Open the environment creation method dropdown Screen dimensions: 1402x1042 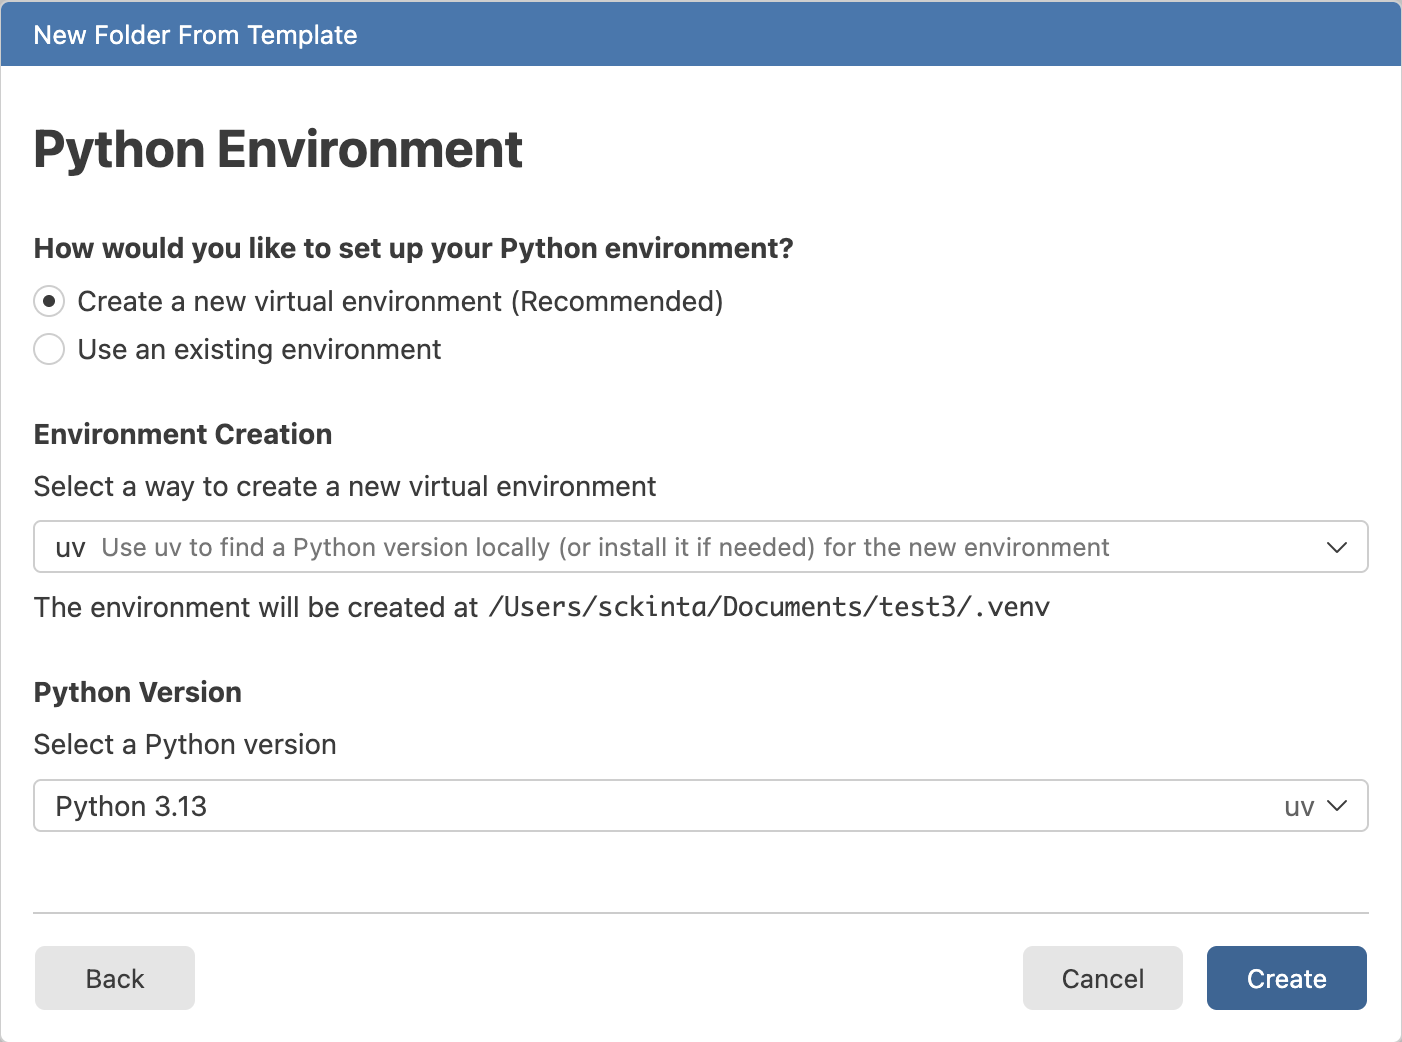[x=700, y=547]
